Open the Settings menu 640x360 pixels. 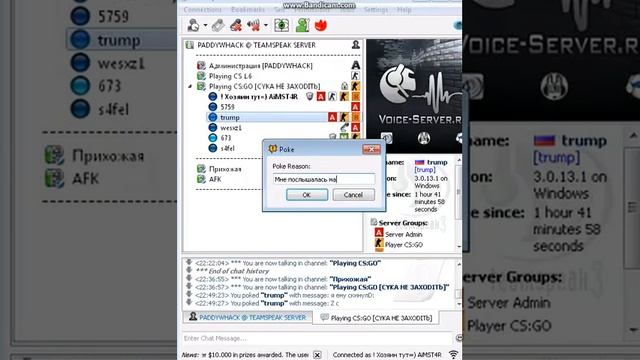coord(376,9)
